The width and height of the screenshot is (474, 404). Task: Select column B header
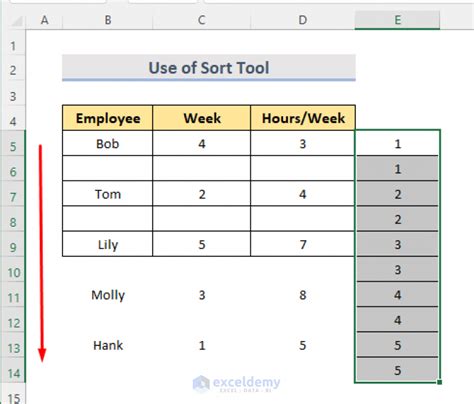pyautogui.click(x=108, y=20)
